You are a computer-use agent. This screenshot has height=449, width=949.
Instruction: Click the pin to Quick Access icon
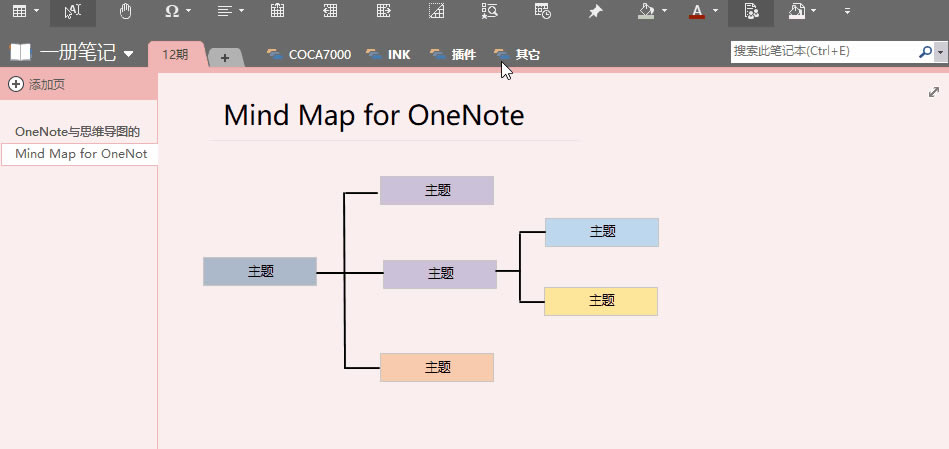tap(596, 11)
